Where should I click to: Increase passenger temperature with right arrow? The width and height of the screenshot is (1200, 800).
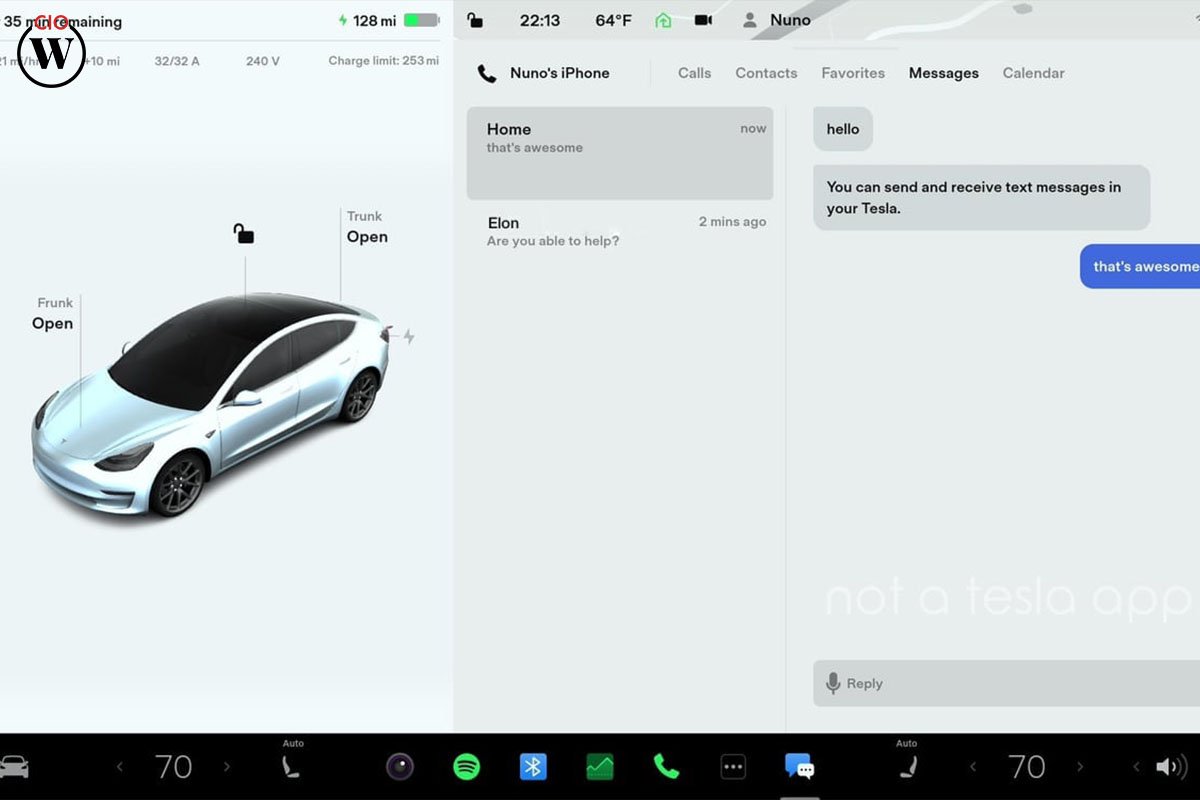pyautogui.click(x=1080, y=767)
